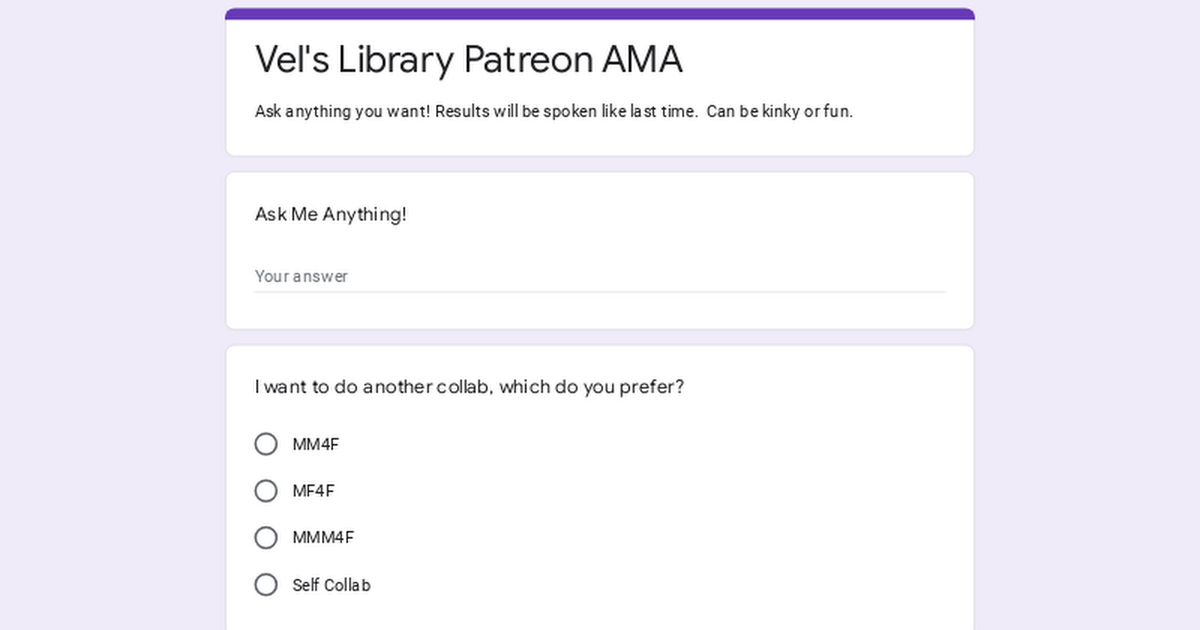Click the 'Ask Me Anything!' question heading
Screen dimensions: 1200x630
(x=331, y=214)
